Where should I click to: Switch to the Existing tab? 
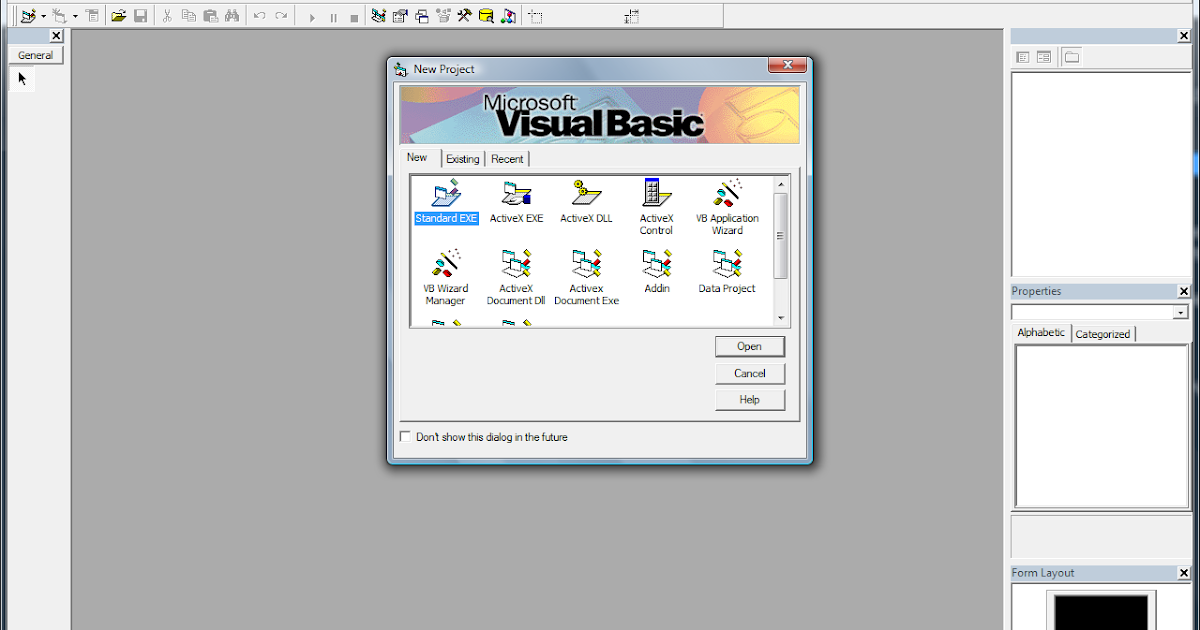click(x=463, y=158)
